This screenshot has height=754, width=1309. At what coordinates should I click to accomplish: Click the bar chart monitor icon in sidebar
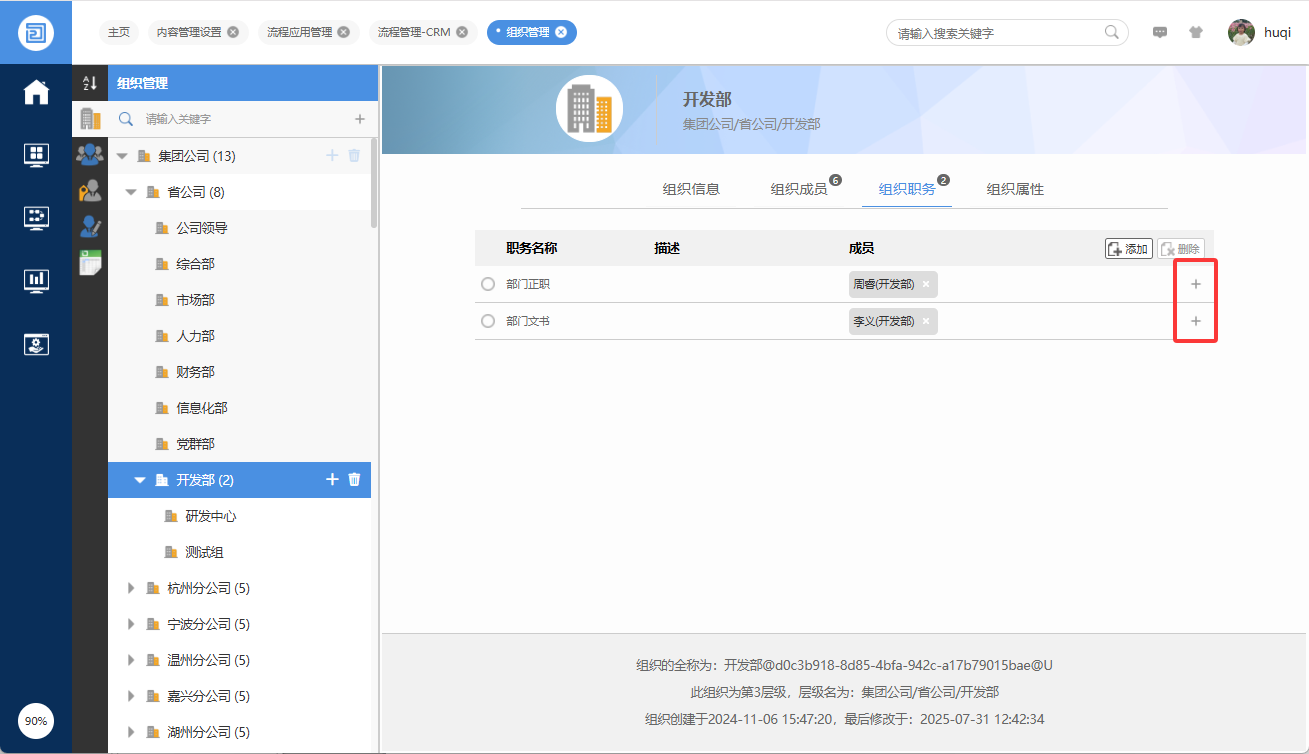(x=36, y=281)
